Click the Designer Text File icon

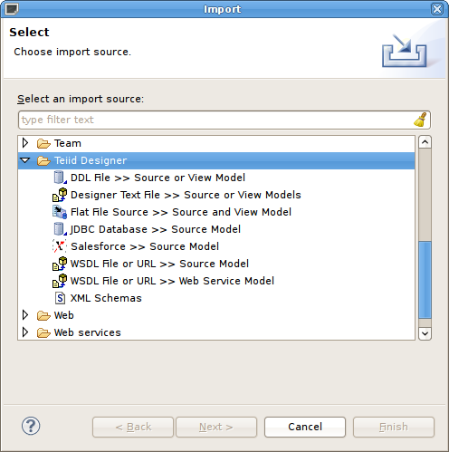click(60, 195)
